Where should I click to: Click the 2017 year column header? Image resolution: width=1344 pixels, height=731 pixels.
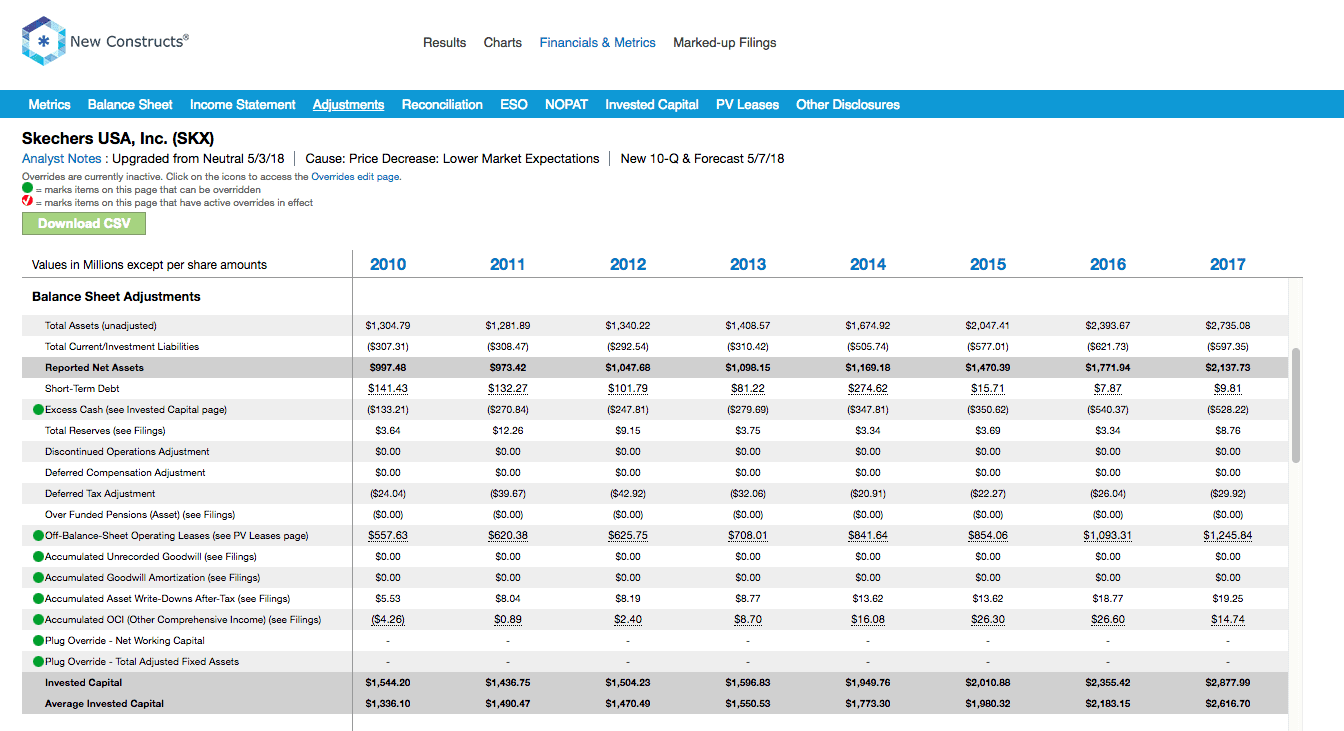tap(1228, 264)
